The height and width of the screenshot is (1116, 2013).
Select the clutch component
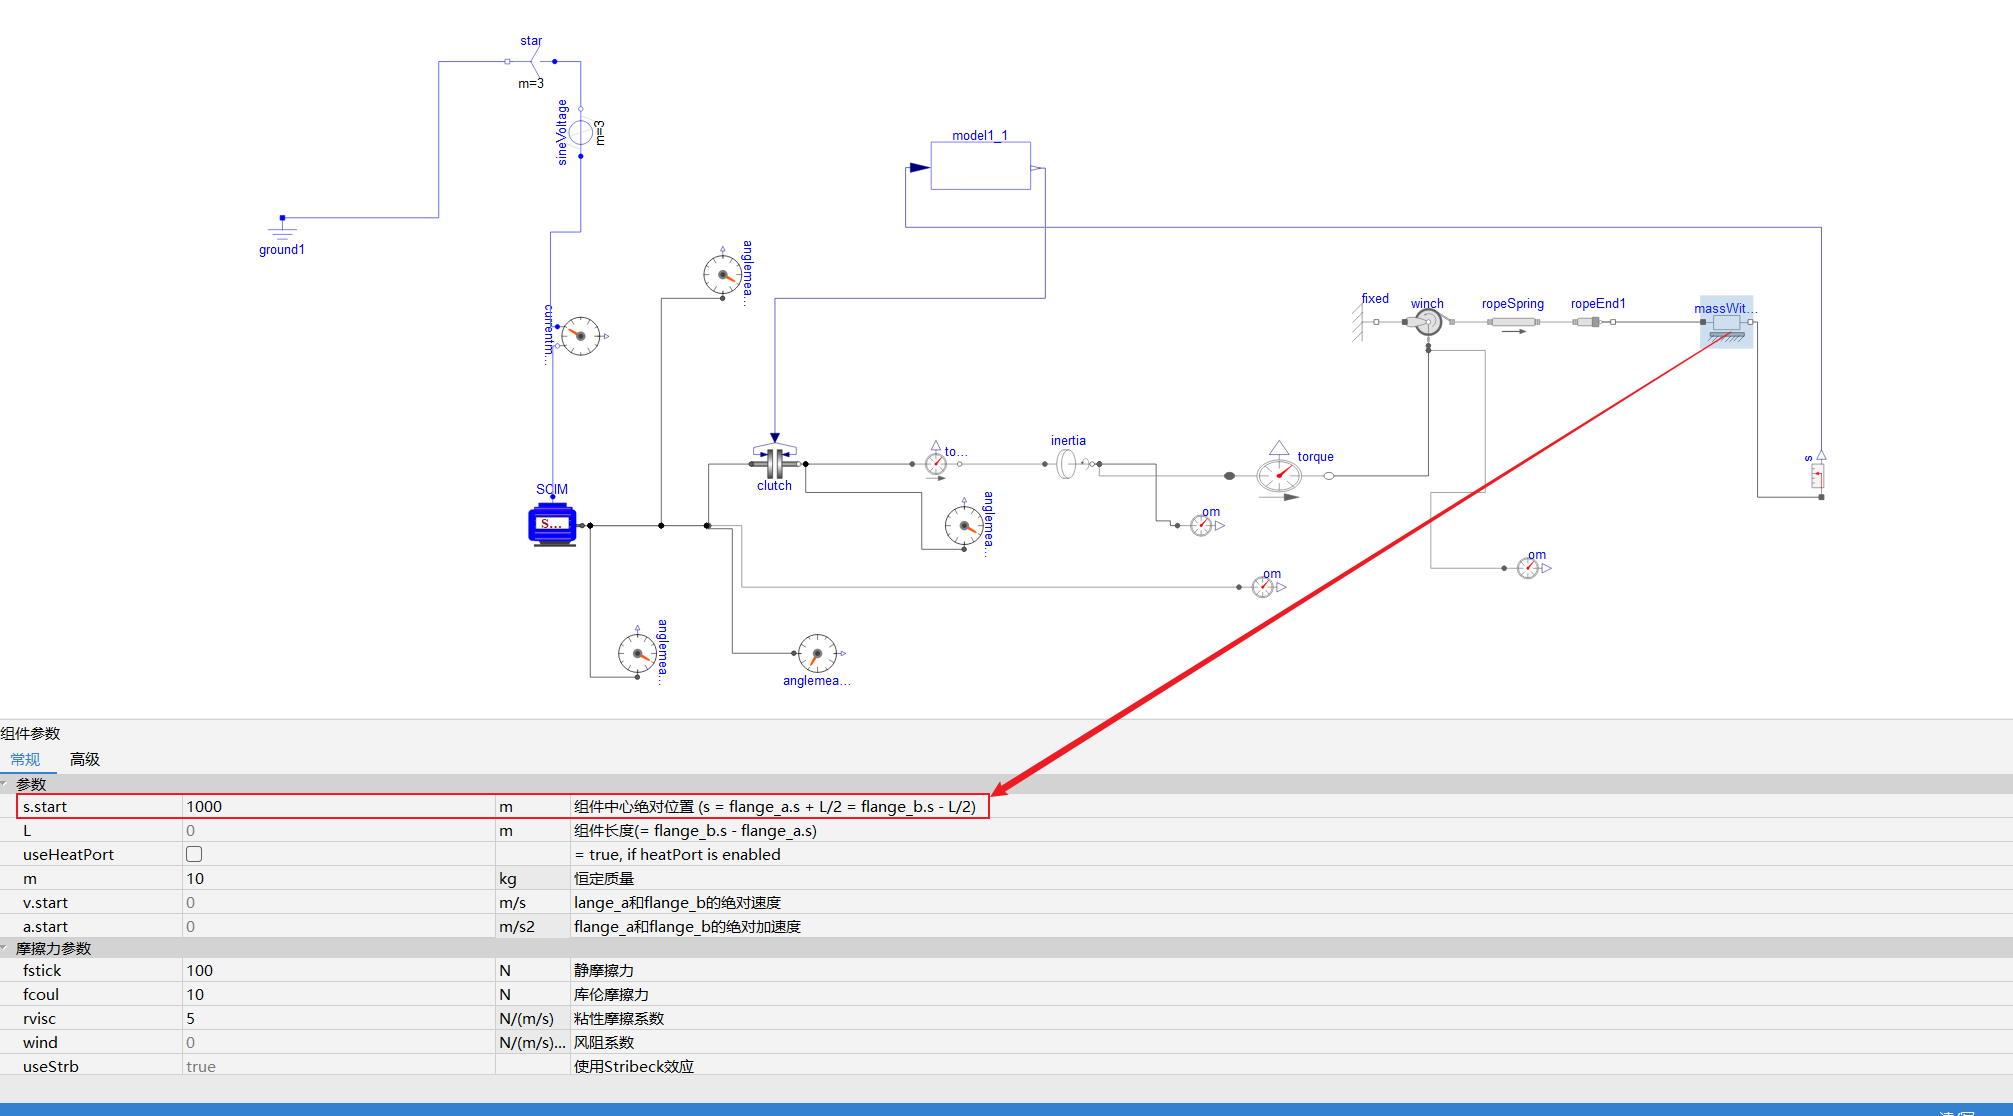click(x=775, y=462)
